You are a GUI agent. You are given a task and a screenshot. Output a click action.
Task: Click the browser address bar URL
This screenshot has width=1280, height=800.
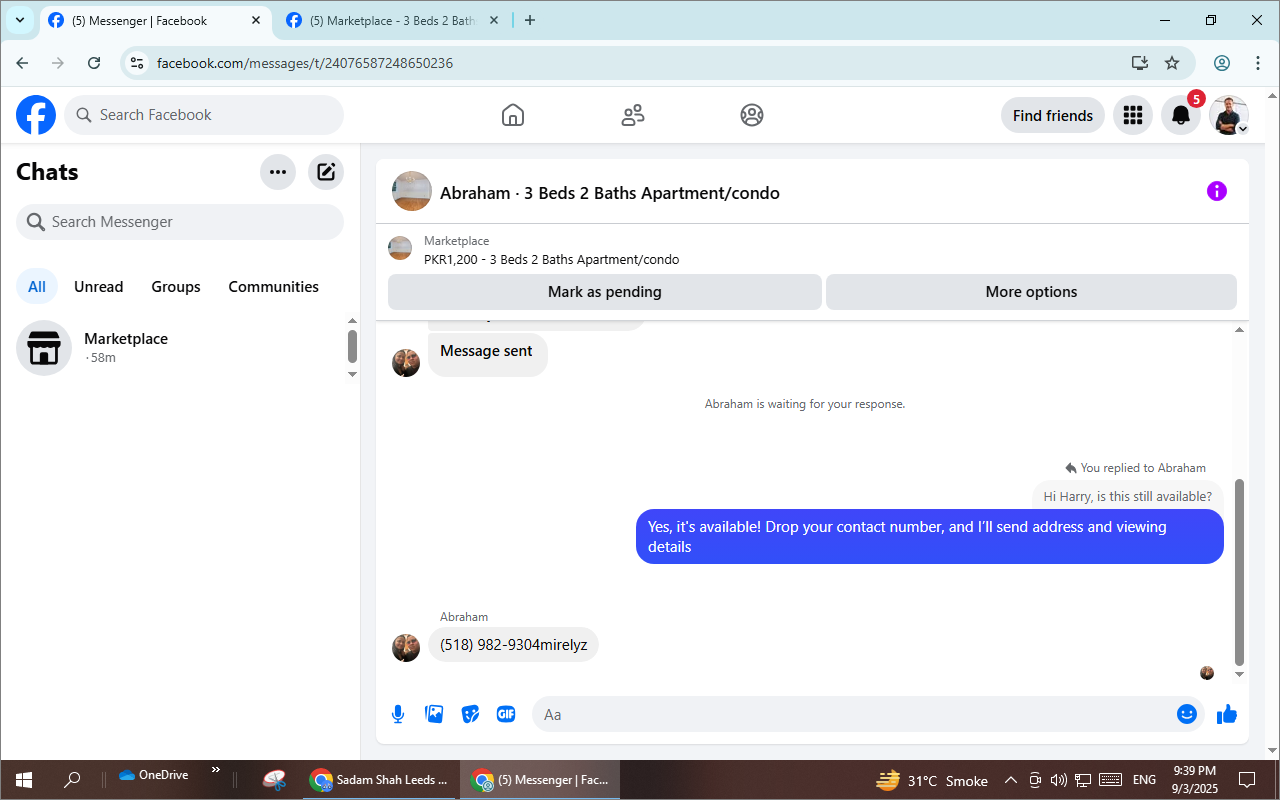point(305,63)
